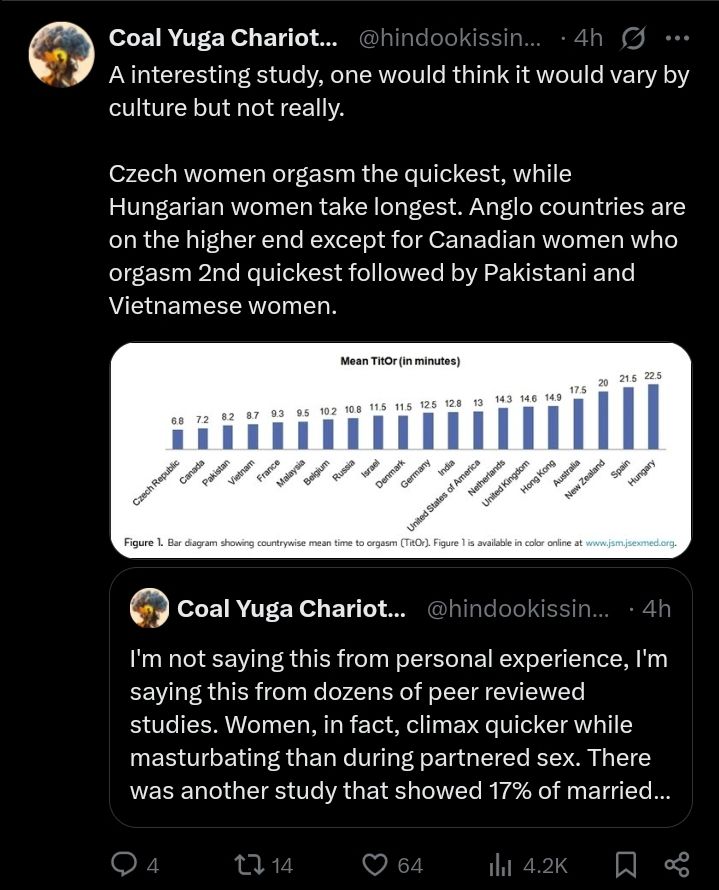Click the quoted post's @hindookissin handle
The height and width of the screenshot is (890, 719).
(x=518, y=608)
